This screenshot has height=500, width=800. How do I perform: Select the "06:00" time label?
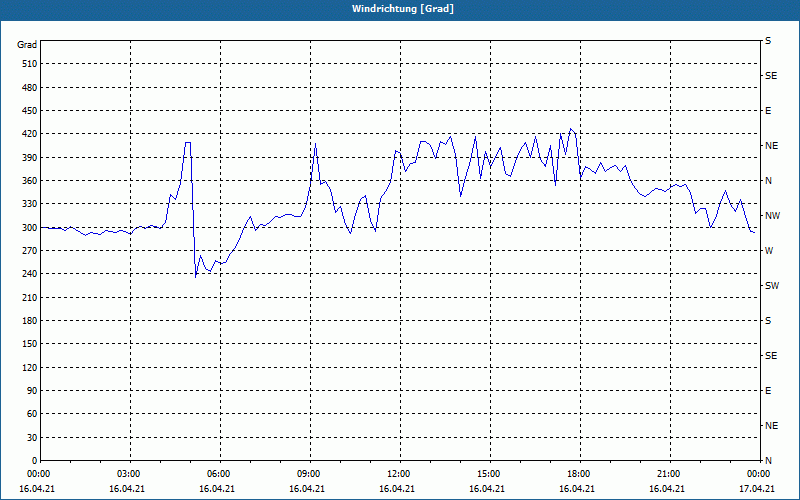pos(219,474)
